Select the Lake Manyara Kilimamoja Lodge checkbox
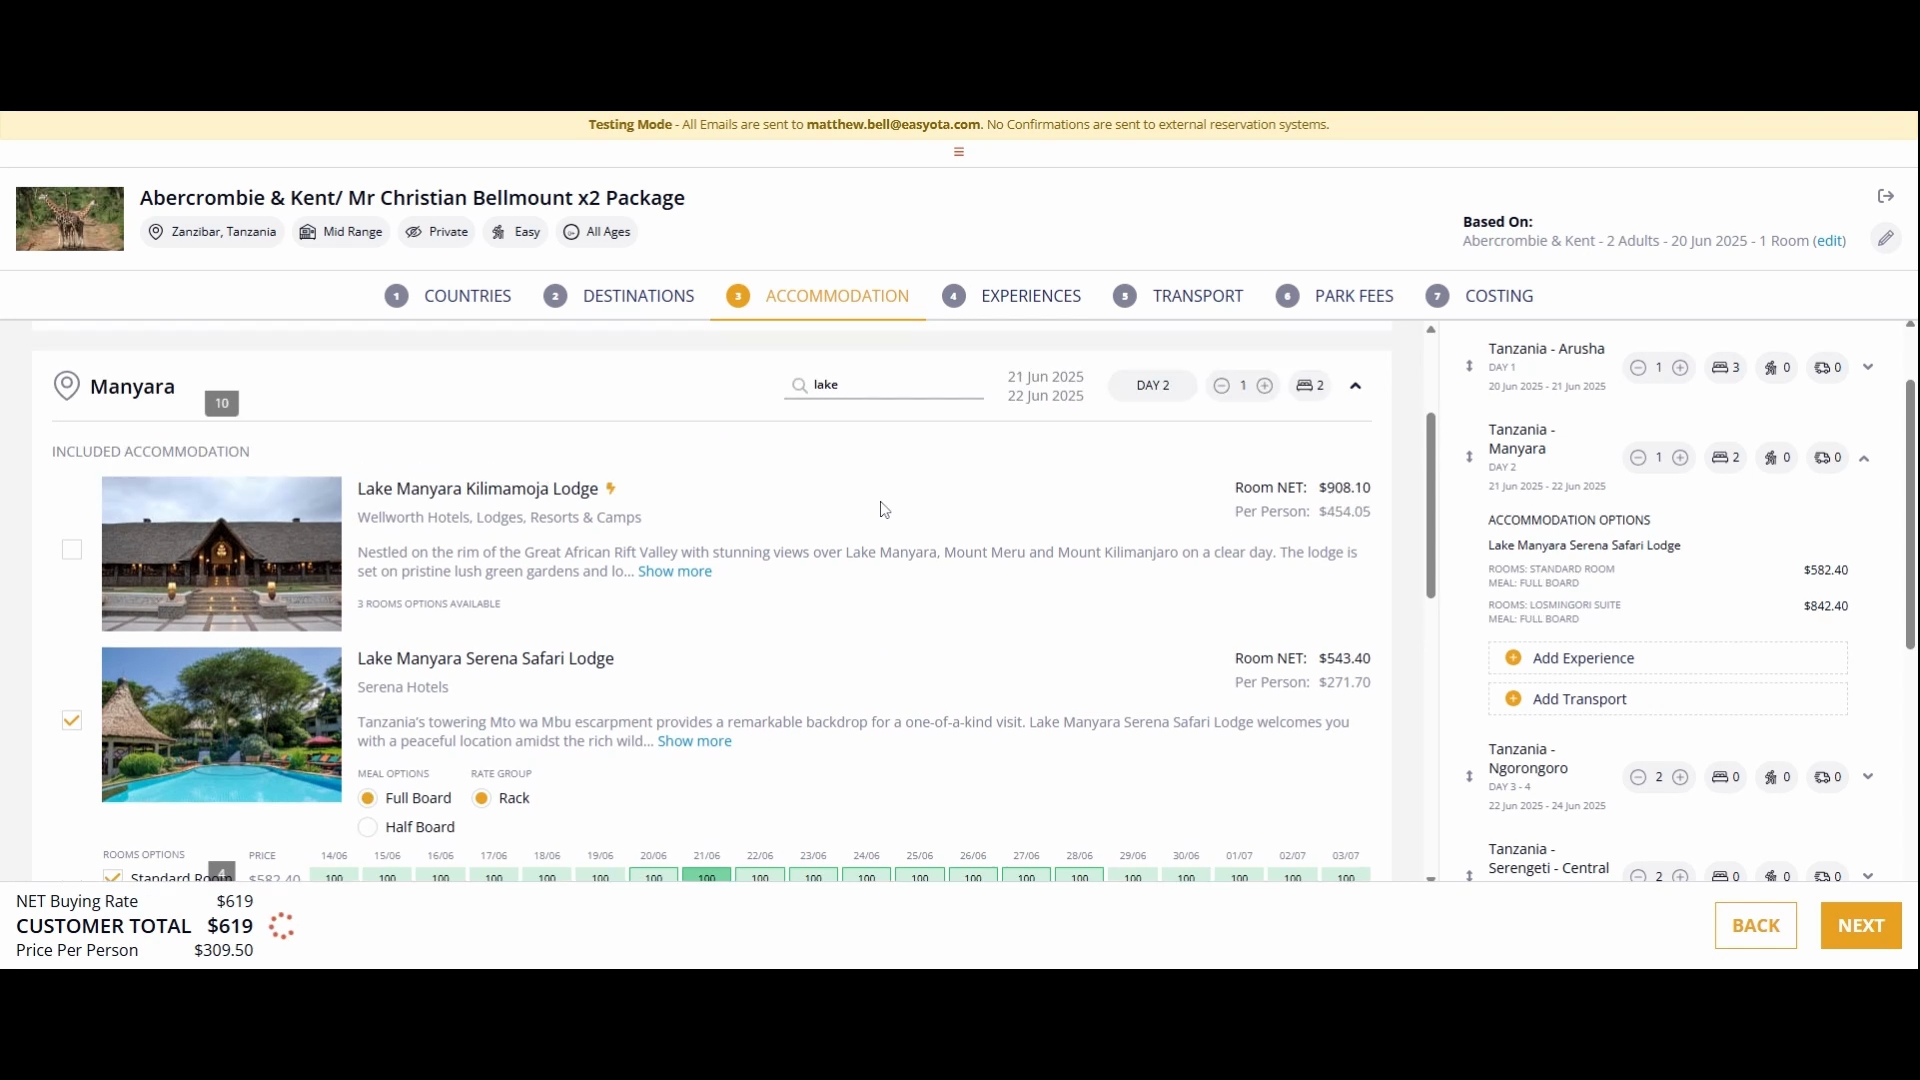 point(72,550)
